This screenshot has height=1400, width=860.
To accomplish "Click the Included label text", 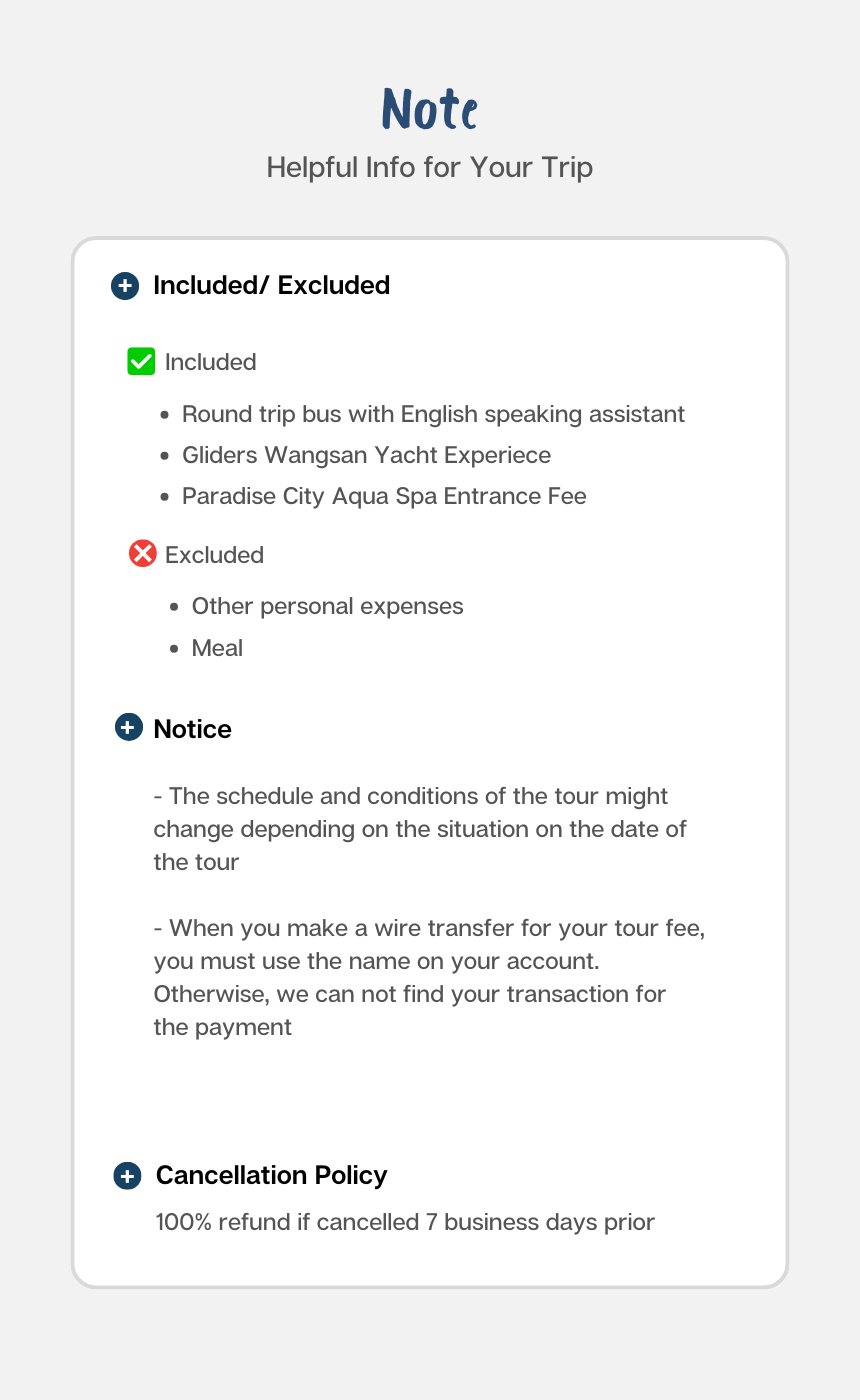I will click(210, 362).
